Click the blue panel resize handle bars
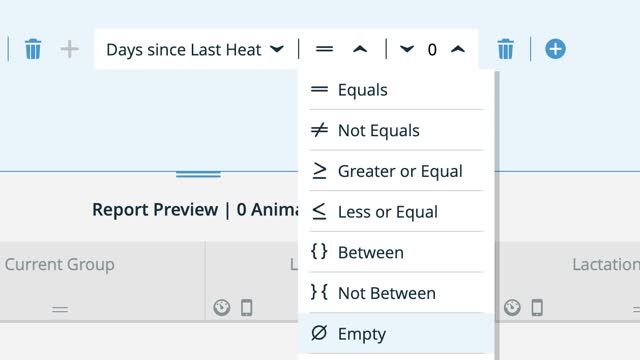This screenshot has height=360, width=640. point(198,174)
